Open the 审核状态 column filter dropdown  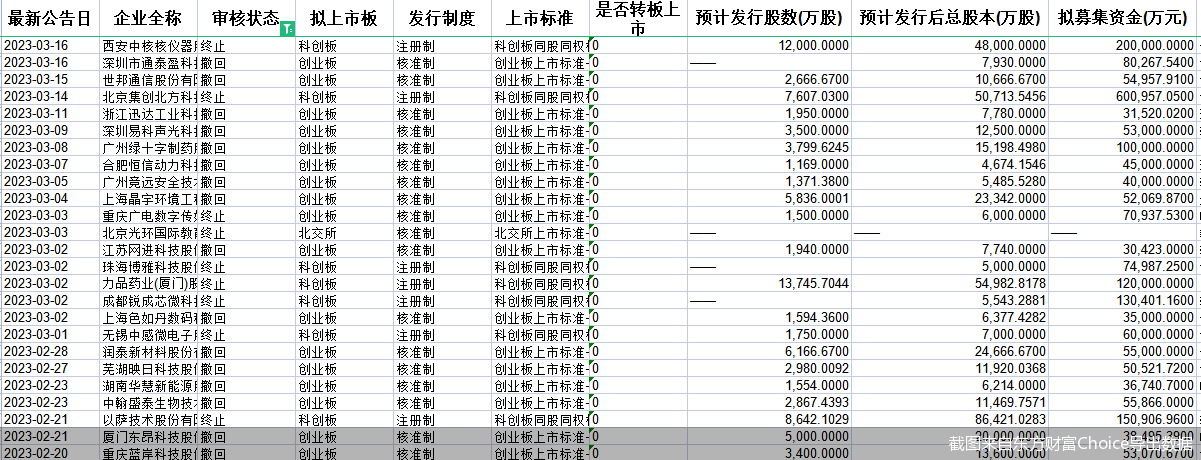[288, 28]
